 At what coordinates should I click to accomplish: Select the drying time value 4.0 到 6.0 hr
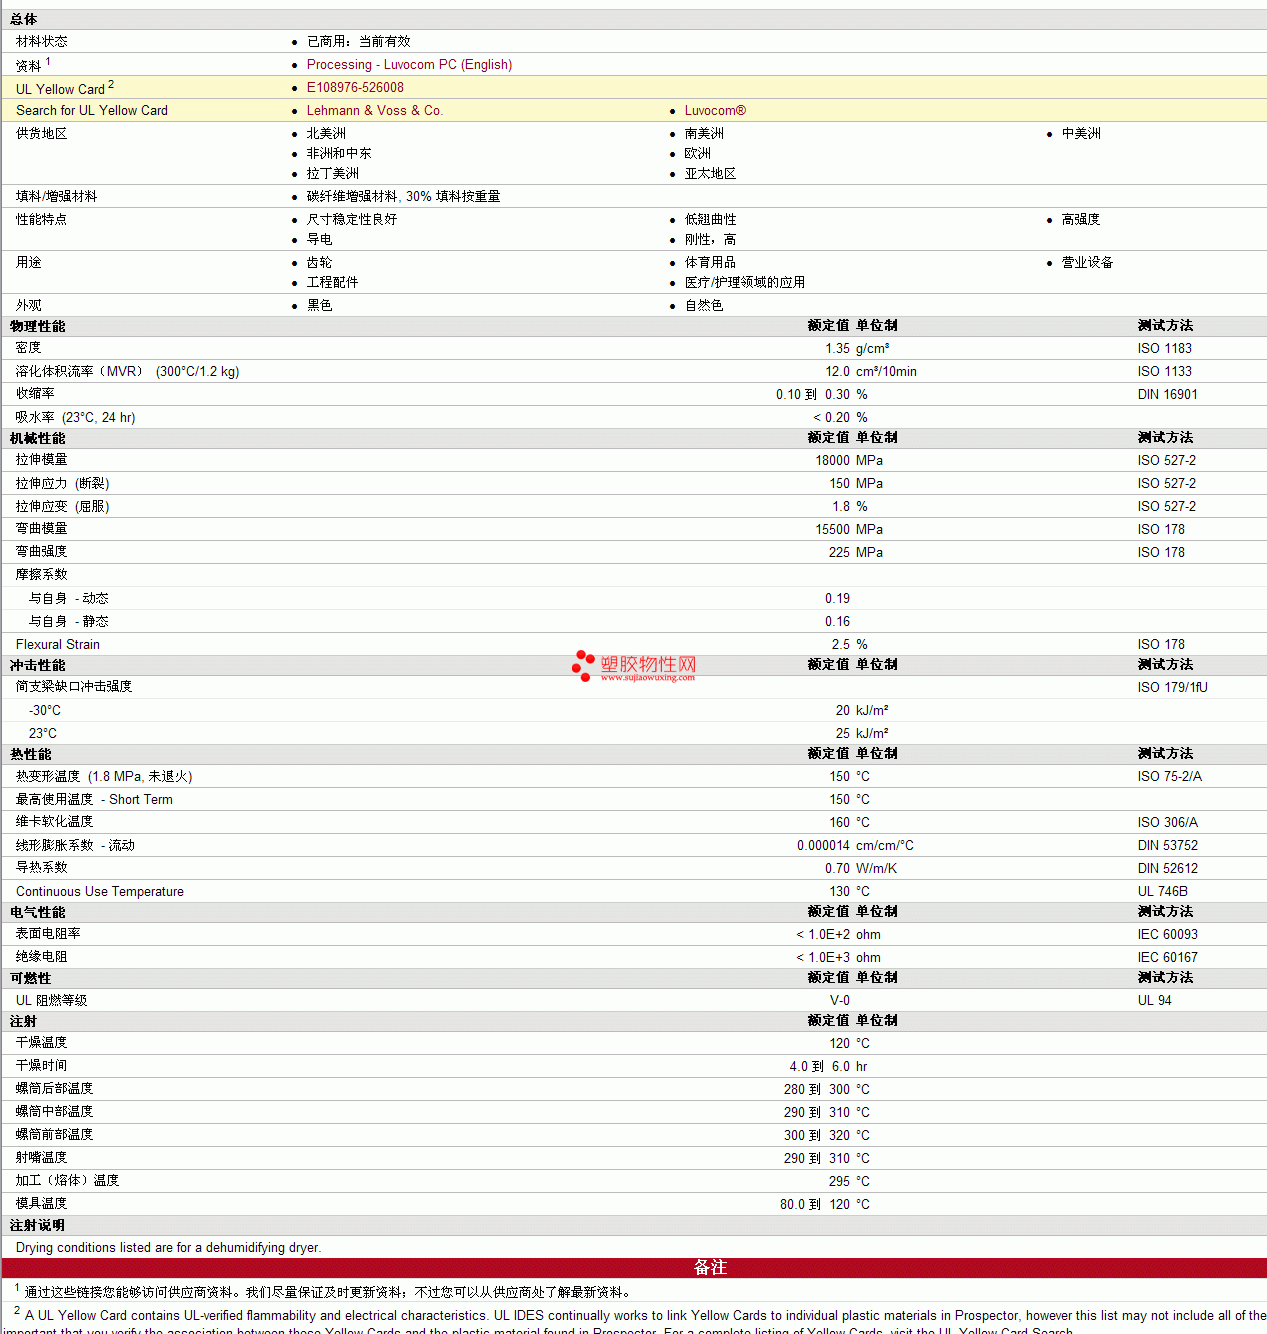coord(829,1066)
